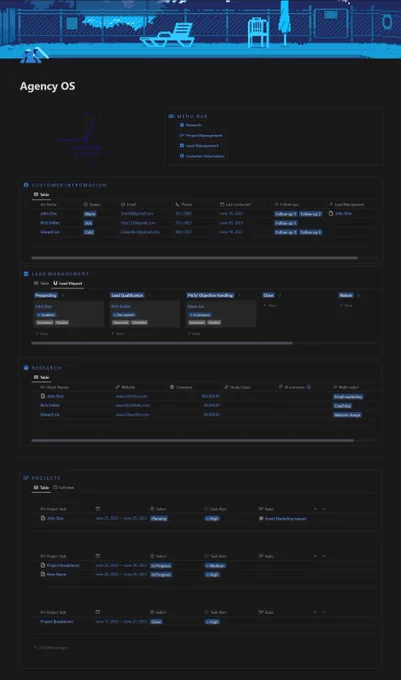Click Follow-up 2 tag in John Doe row

pos(310,214)
